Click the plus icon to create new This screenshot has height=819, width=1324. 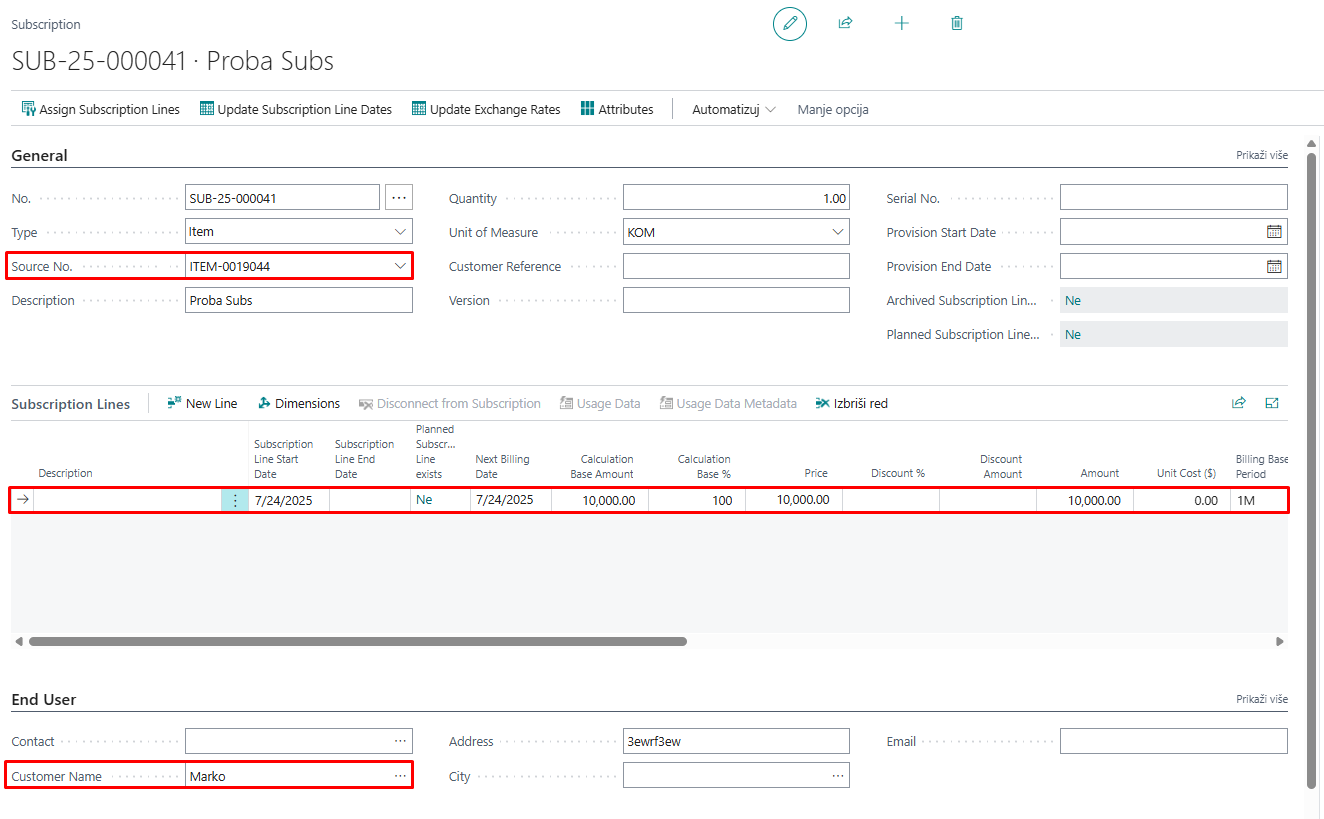click(x=901, y=23)
